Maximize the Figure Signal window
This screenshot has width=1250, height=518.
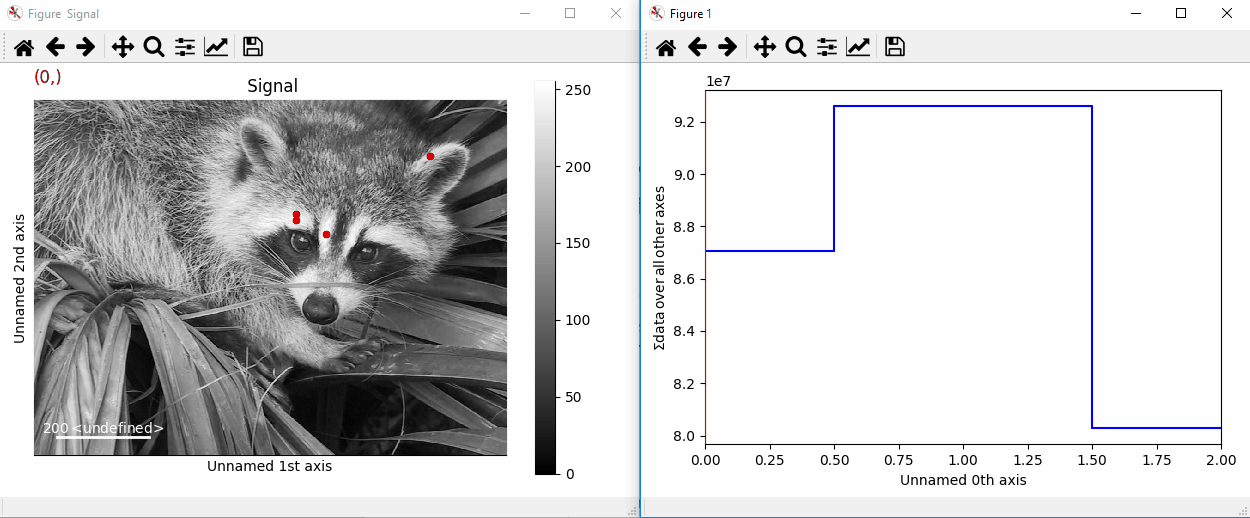570,14
